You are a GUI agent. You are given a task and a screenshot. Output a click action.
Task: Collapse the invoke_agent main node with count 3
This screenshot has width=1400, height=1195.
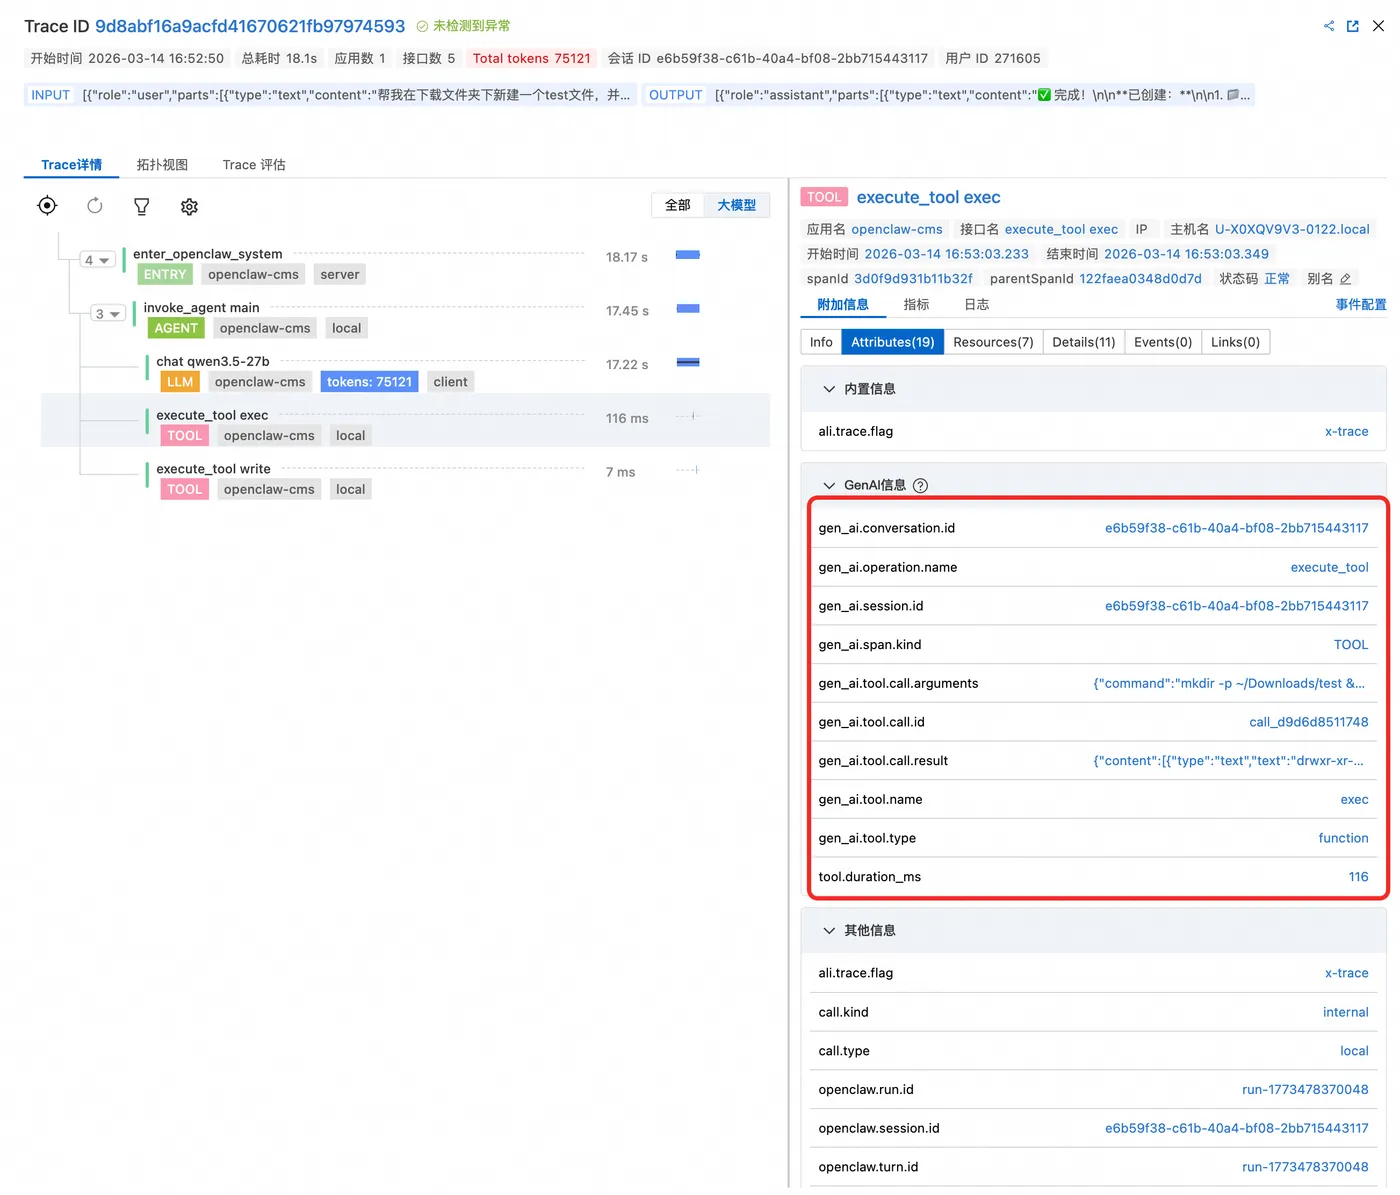[x=107, y=314]
